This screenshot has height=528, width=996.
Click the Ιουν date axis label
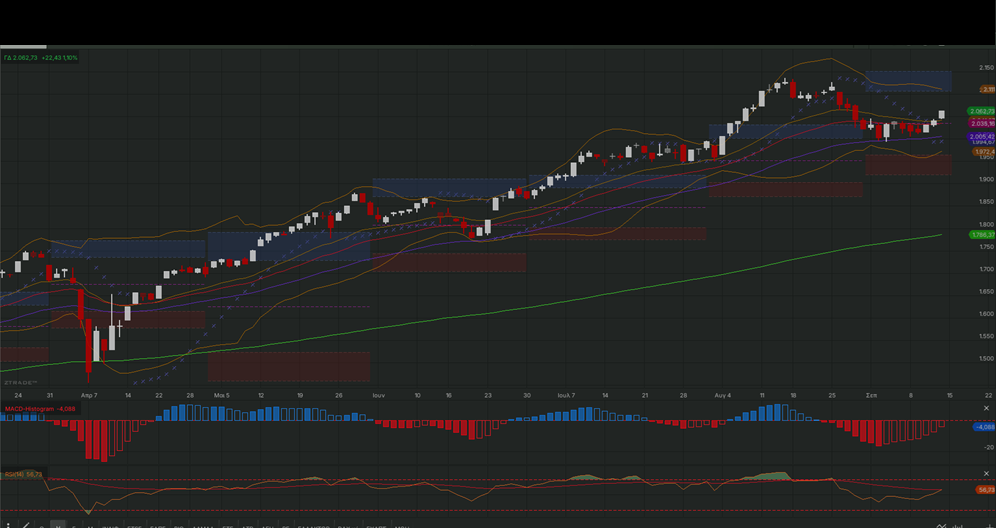point(379,395)
